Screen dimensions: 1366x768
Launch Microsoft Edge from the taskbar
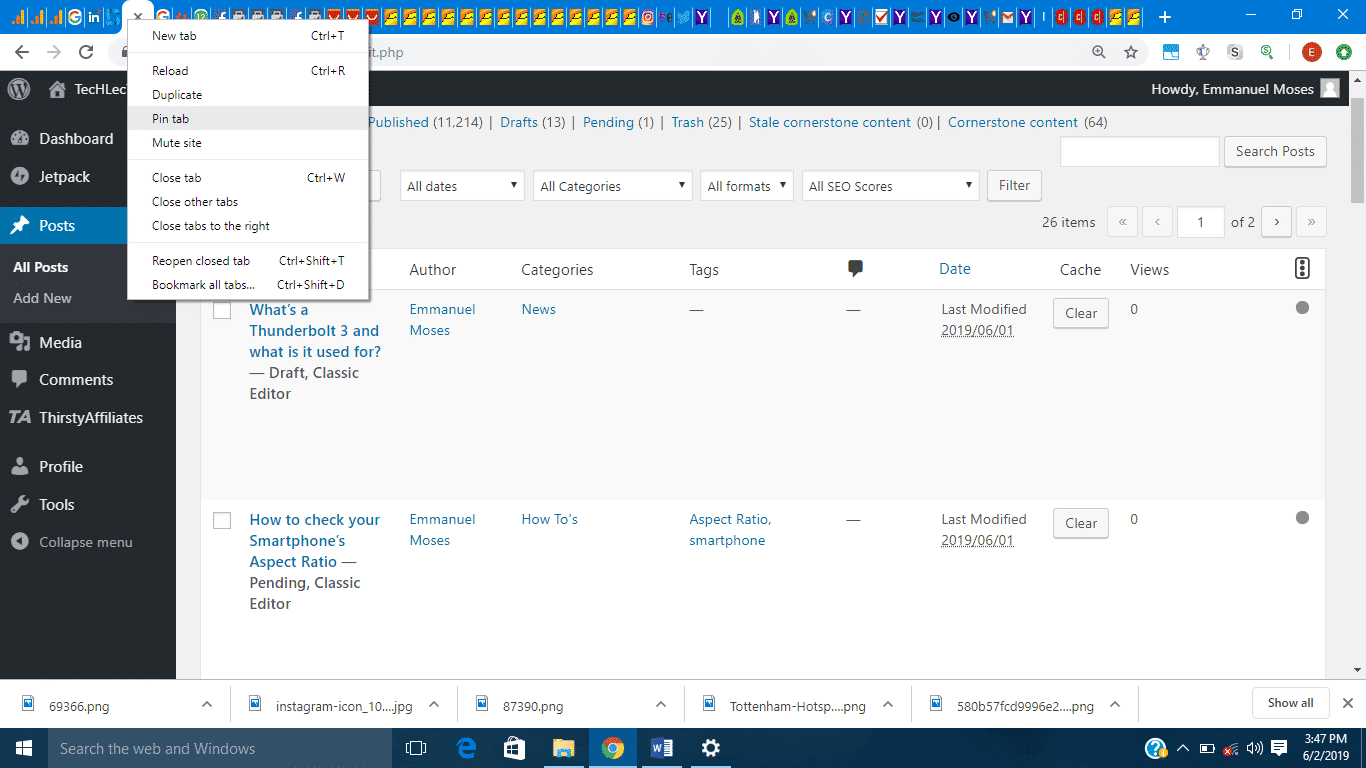pos(466,748)
